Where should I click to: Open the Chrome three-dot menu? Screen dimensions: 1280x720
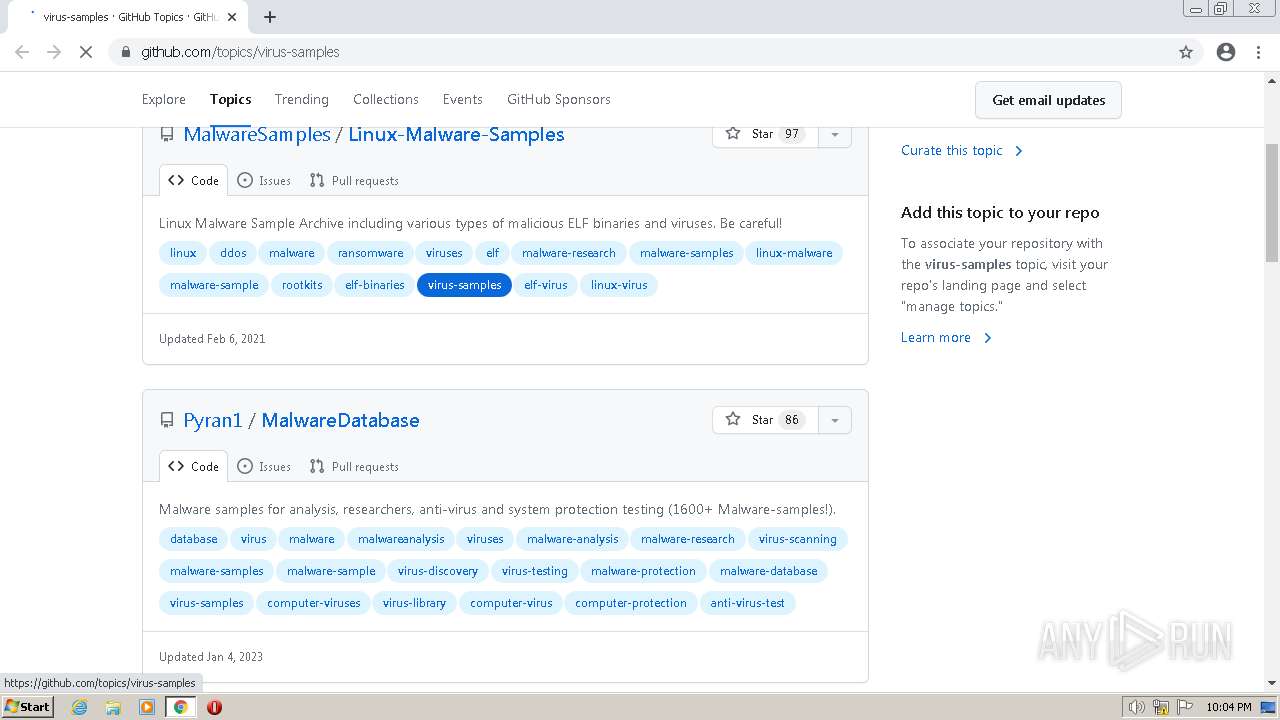point(1258,52)
